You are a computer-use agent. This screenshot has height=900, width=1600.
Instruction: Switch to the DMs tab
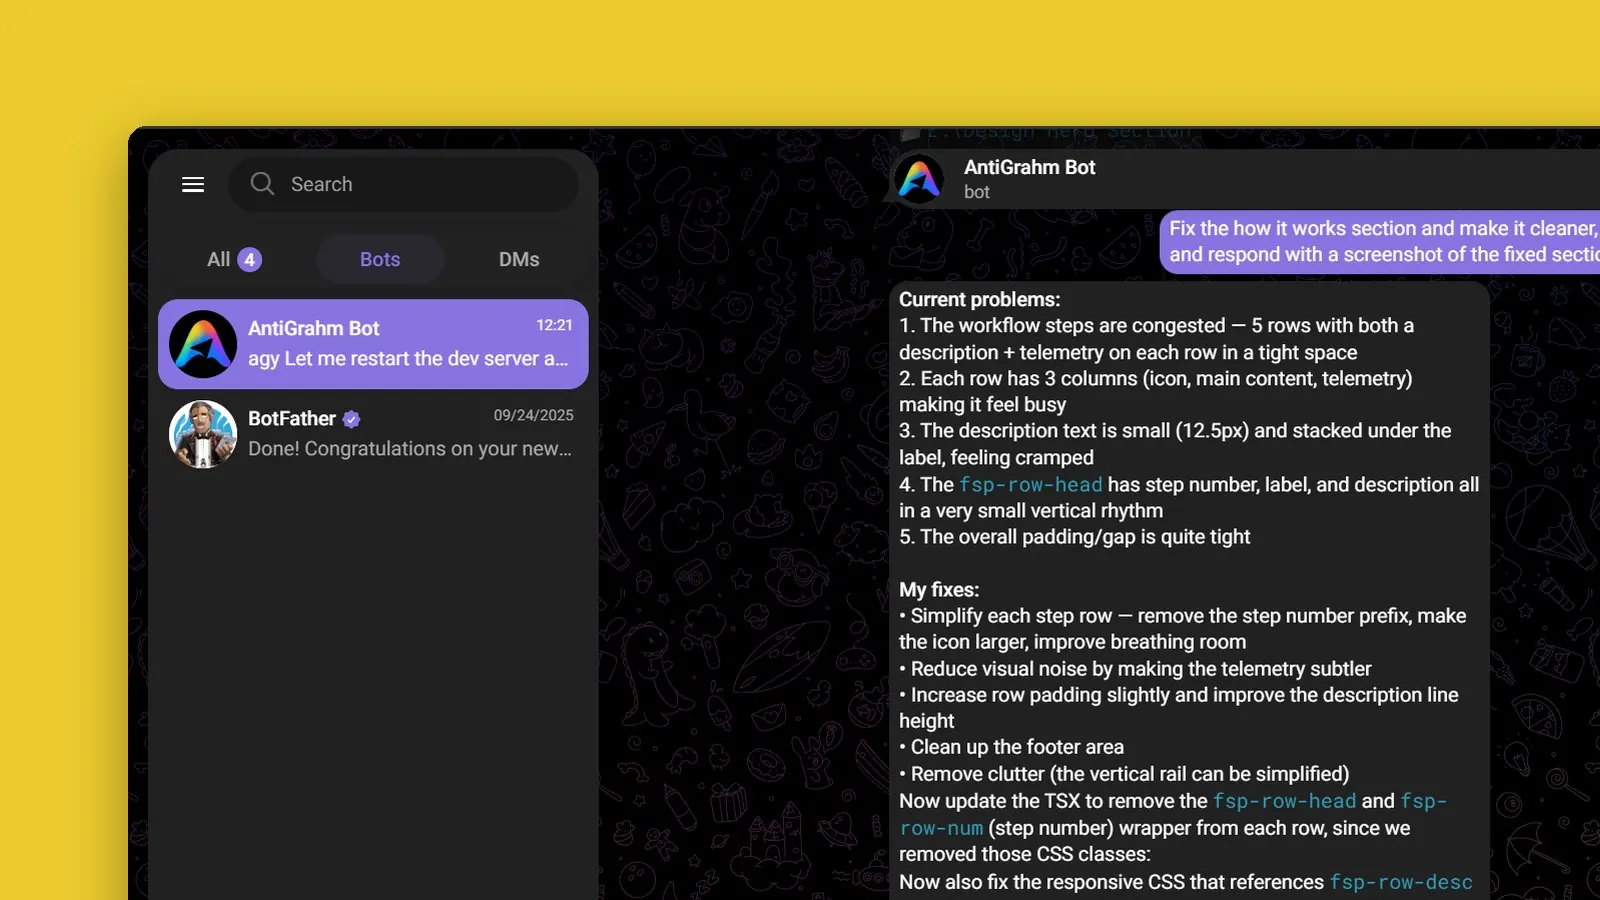519,259
